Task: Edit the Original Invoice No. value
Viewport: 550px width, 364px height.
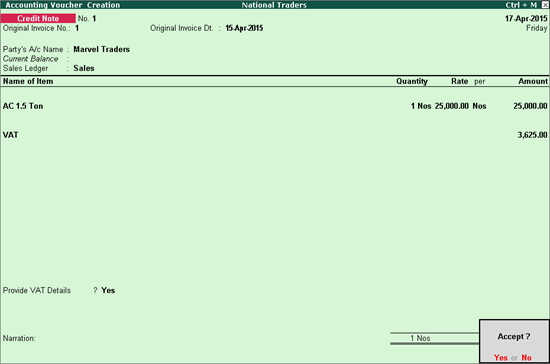Action: tap(77, 28)
